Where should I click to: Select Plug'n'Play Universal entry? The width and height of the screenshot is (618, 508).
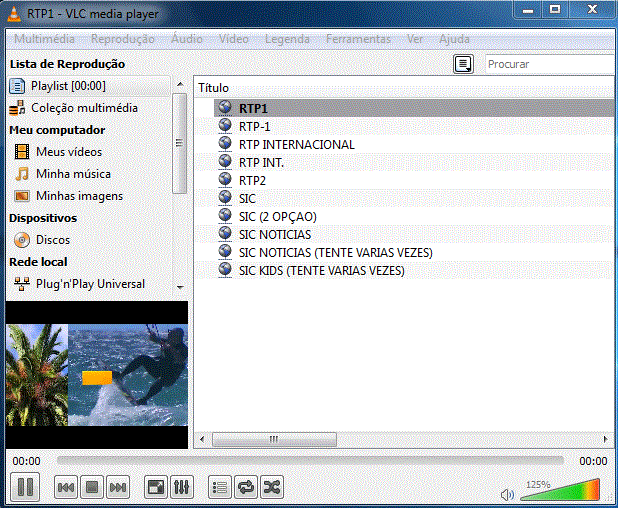(x=90, y=284)
